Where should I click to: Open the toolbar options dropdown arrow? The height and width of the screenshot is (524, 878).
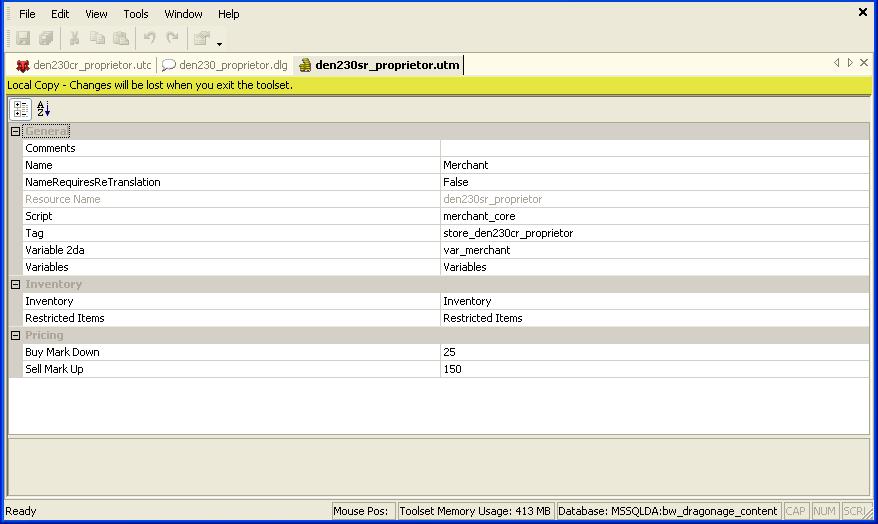click(x=219, y=43)
